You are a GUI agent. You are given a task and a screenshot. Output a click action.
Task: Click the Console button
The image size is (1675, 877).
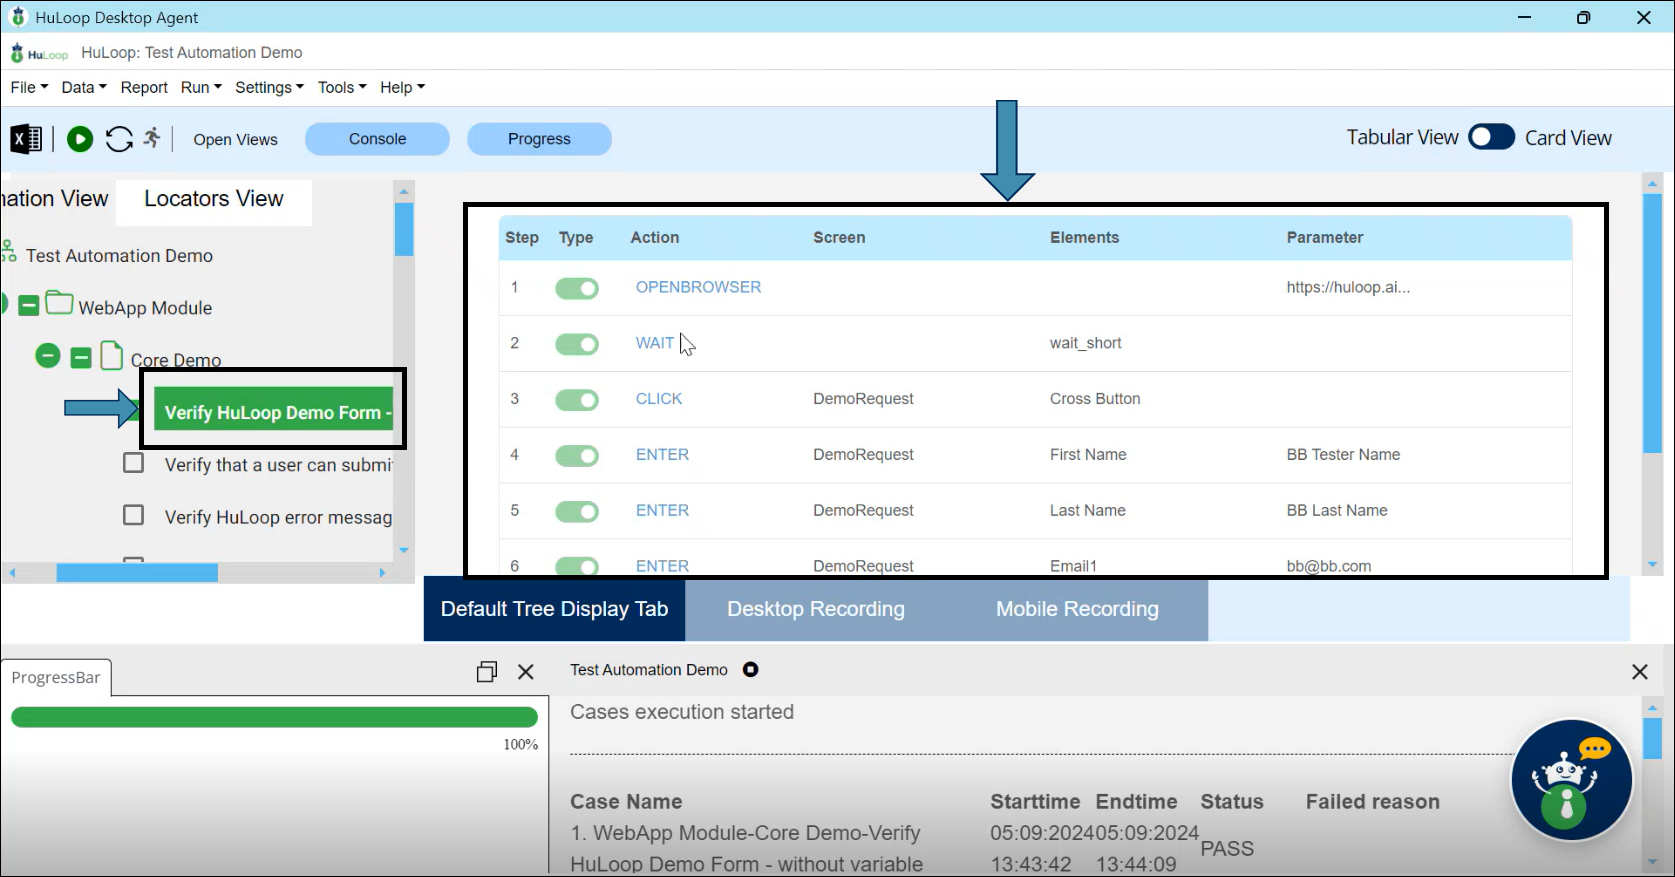(377, 139)
